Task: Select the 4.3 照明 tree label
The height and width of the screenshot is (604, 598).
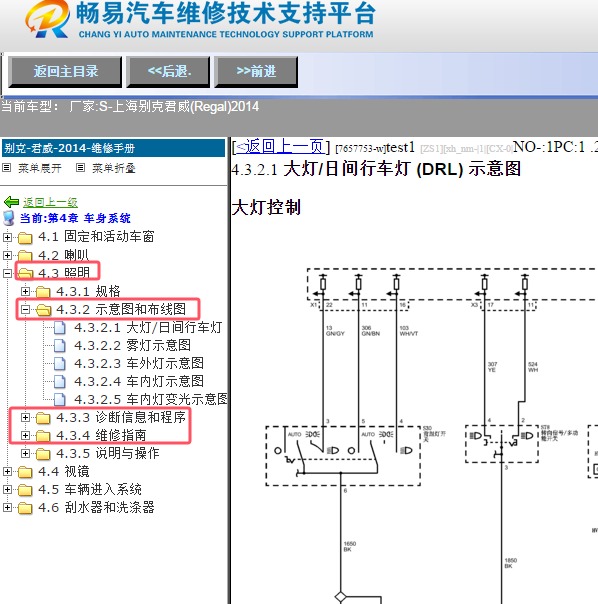Action: 64,273
